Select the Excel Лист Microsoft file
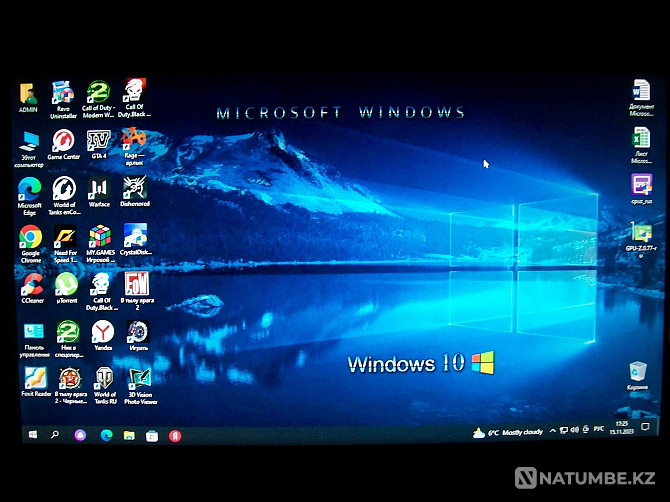This screenshot has height=502, width=670. [641, 146]
